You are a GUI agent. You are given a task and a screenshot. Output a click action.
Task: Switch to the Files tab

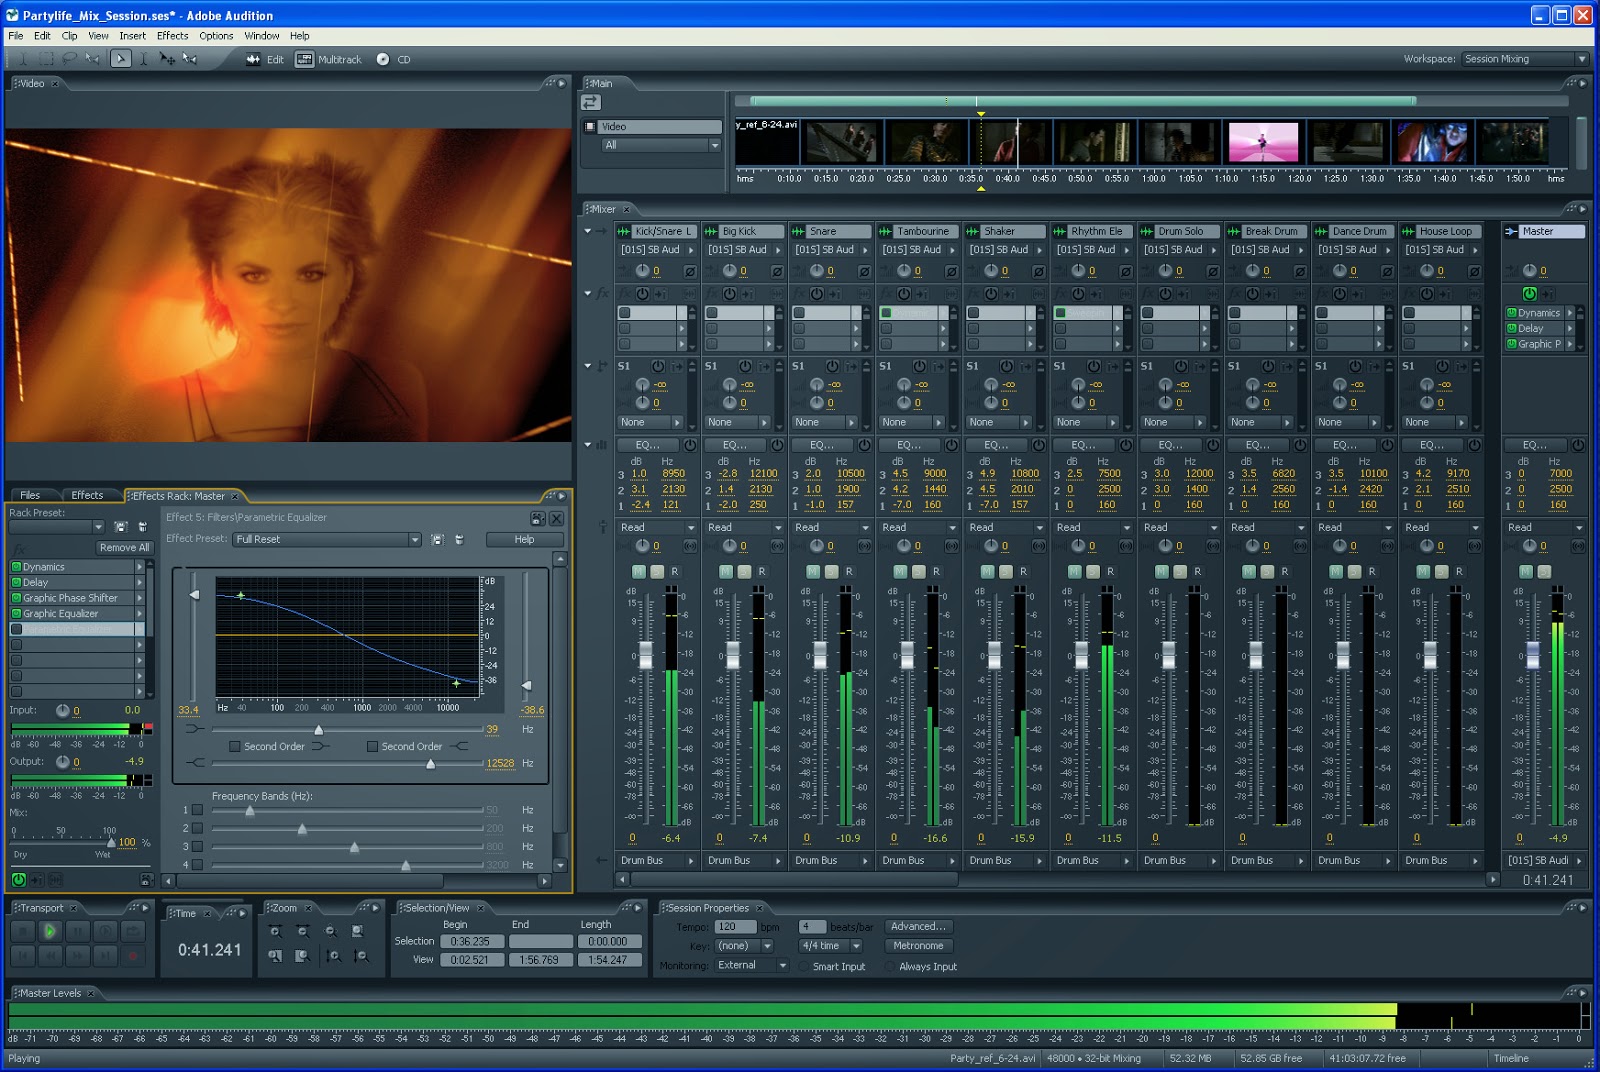pyautogui.click(x=30, y=496)
